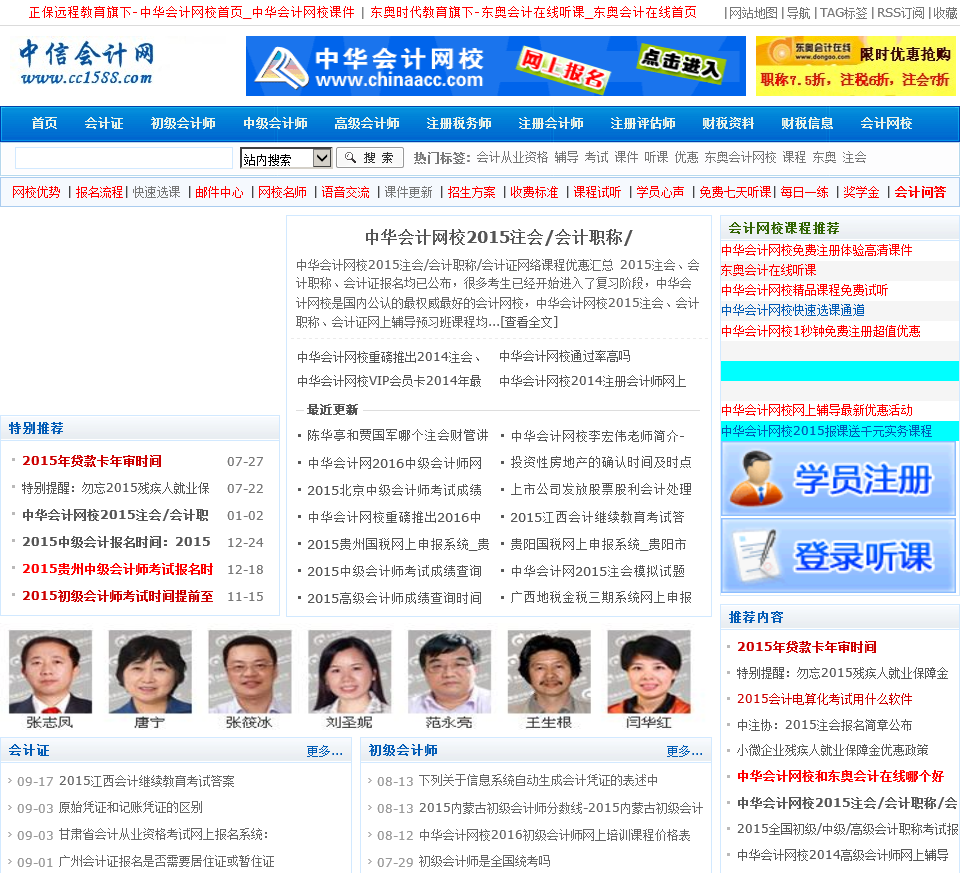Open 2015会计电算化考试用什么软件 link
This screenshot has width=960, height=873.
click(825, 699)
